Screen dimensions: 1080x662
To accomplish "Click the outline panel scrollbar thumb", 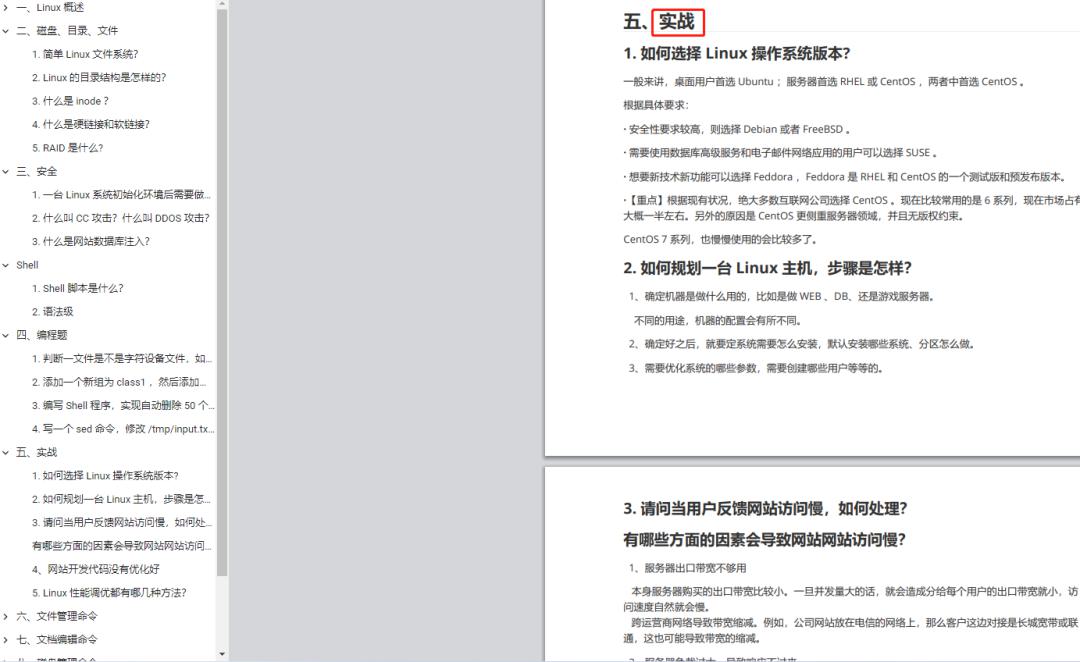I will point(222,292).
